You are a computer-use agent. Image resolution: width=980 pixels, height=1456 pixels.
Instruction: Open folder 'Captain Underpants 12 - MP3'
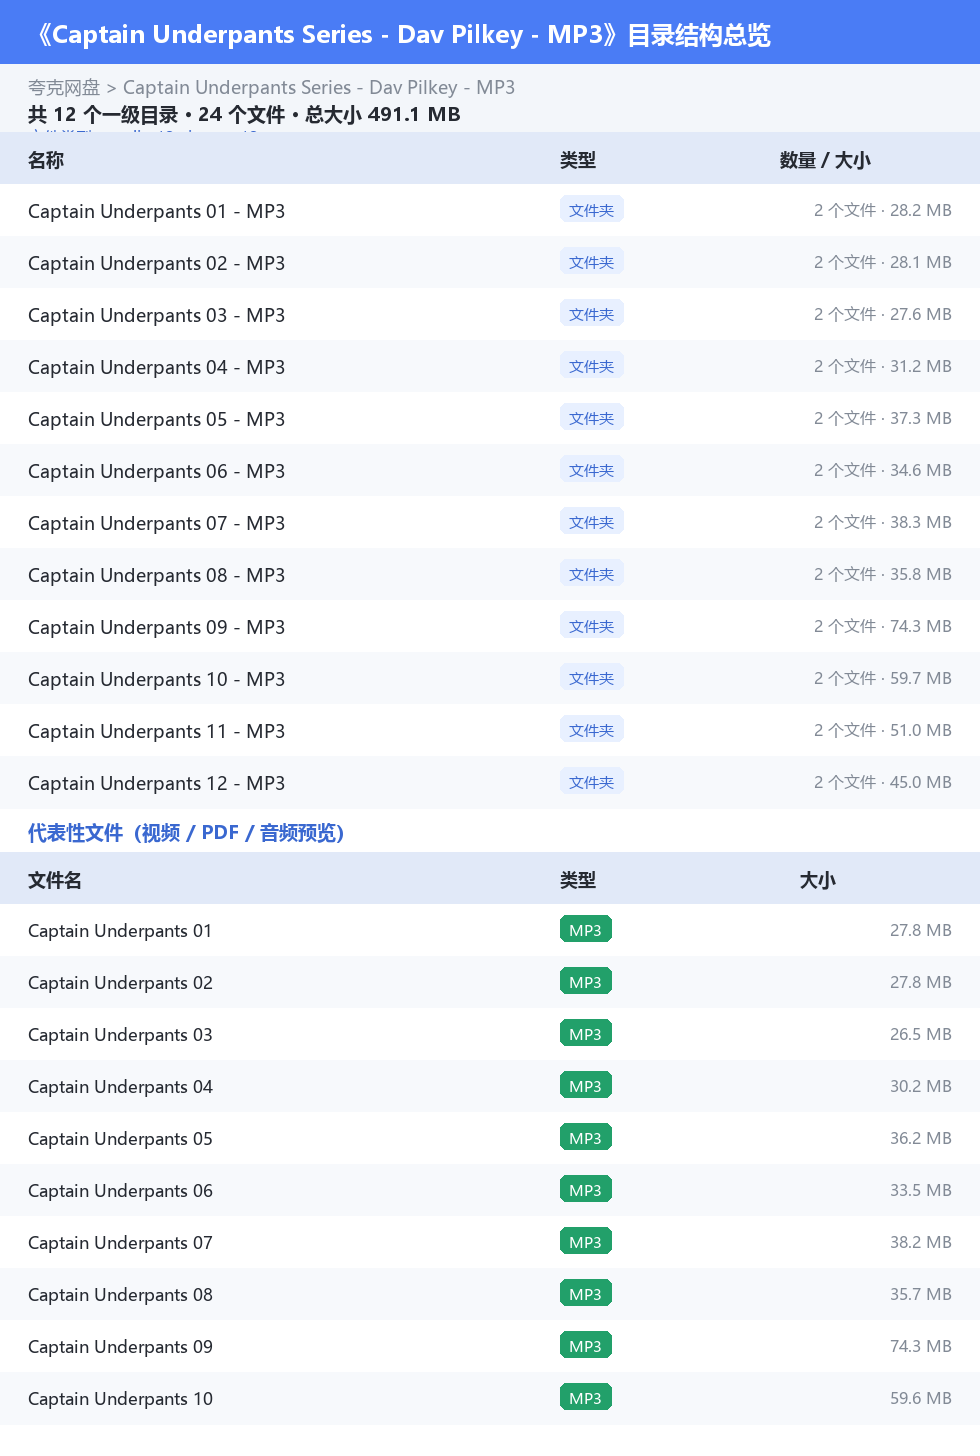(x=157, y=783)
